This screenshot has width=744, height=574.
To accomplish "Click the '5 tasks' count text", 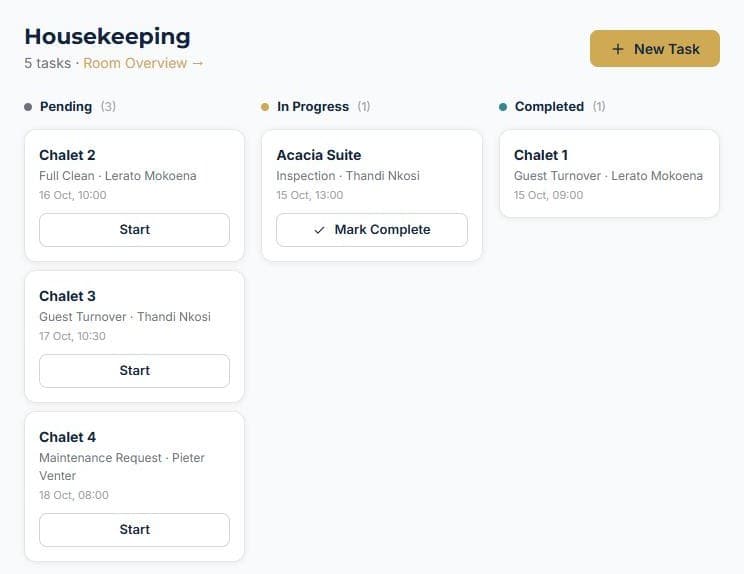I will (47, 63).
